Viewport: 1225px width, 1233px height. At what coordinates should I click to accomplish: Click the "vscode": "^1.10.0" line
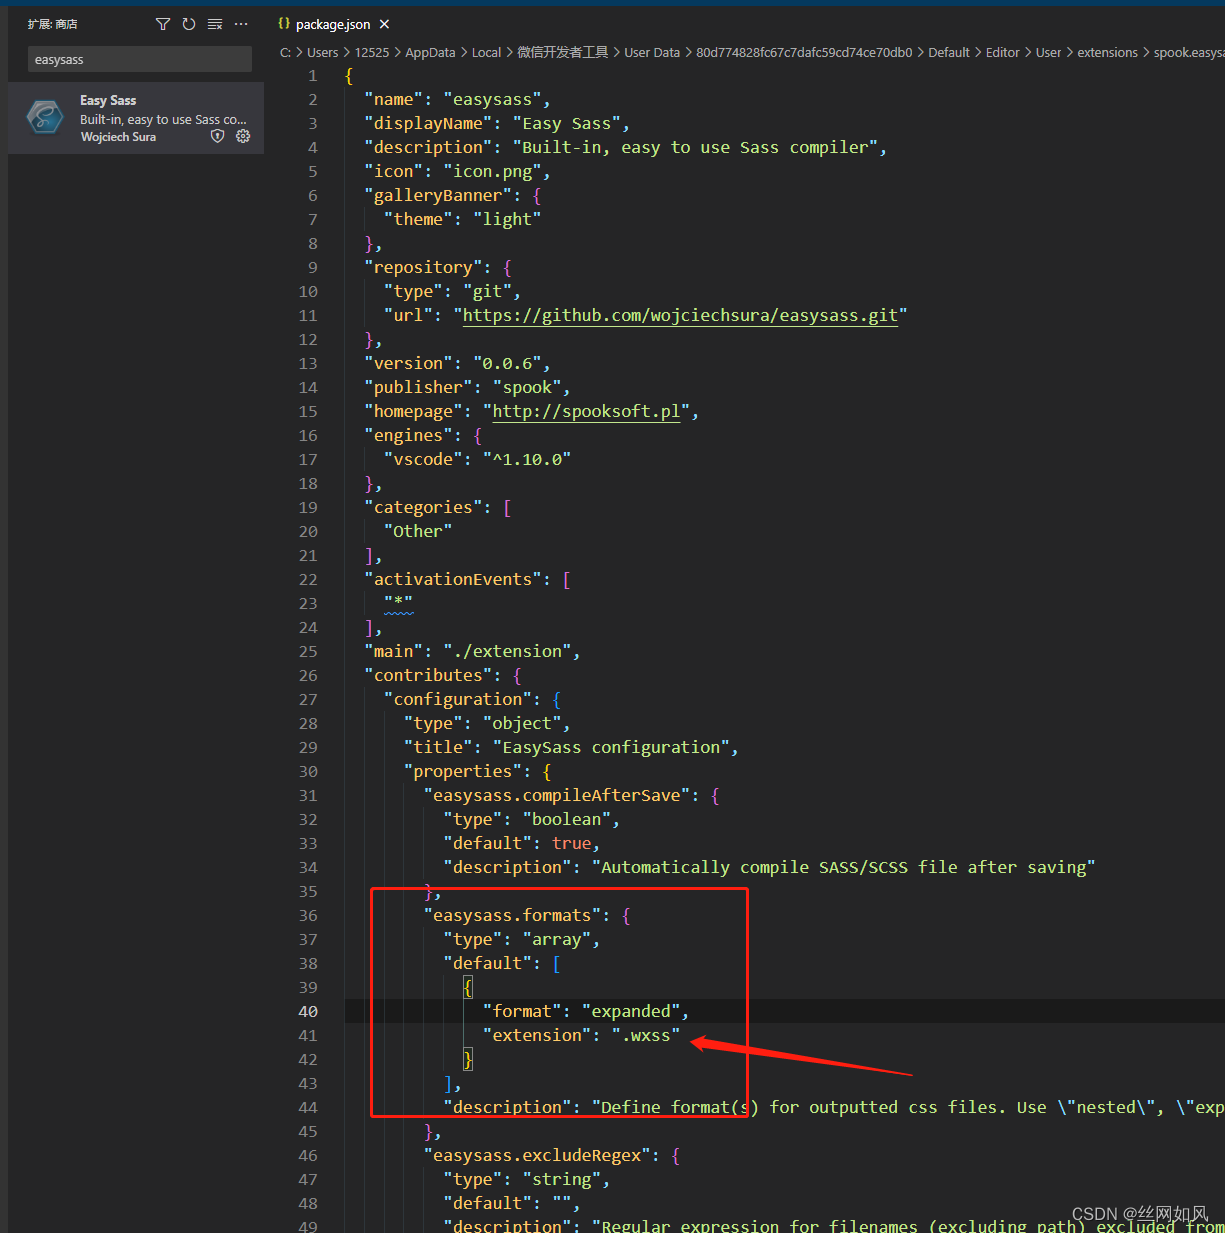click(478, 459)
